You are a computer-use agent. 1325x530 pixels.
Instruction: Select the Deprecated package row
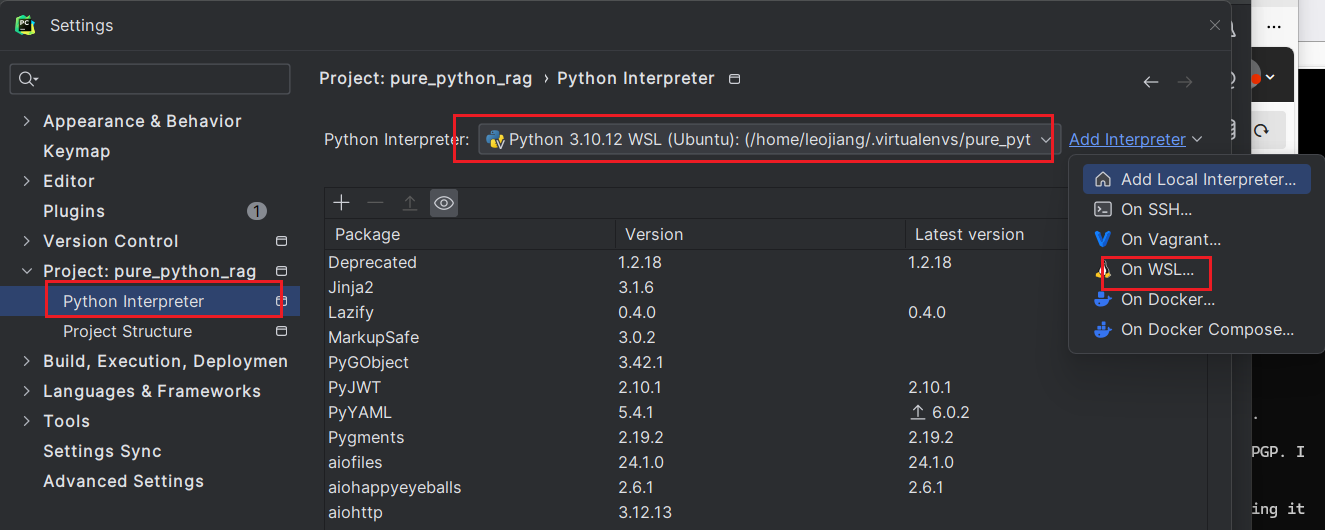click(765, 262)
